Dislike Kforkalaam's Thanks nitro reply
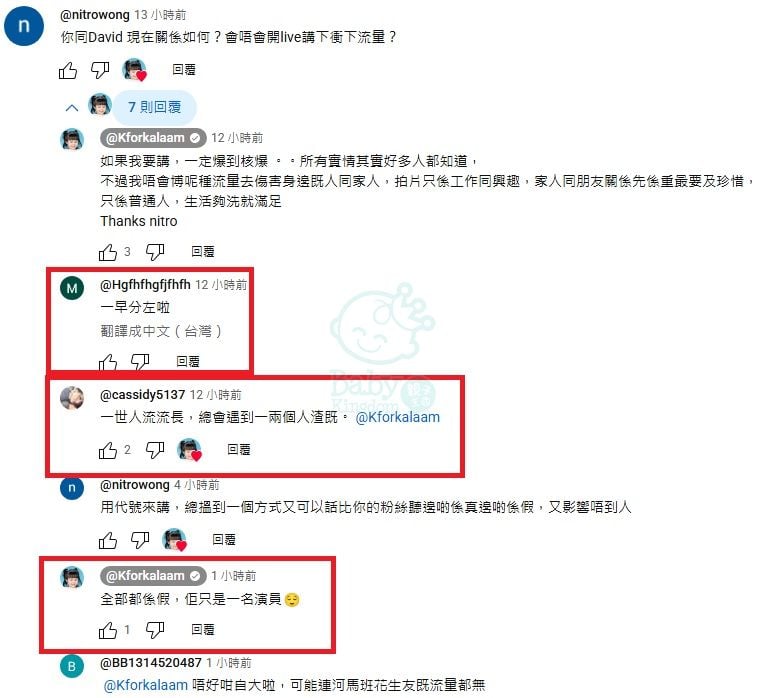Image resolution: width=765 pixels, height=698 pixels. coord(155,252)
